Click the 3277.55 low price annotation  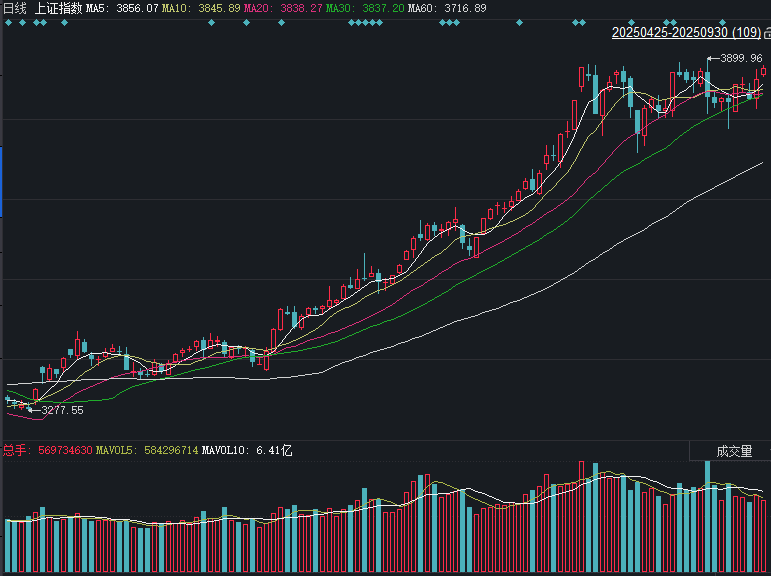[x=62, y=410]
